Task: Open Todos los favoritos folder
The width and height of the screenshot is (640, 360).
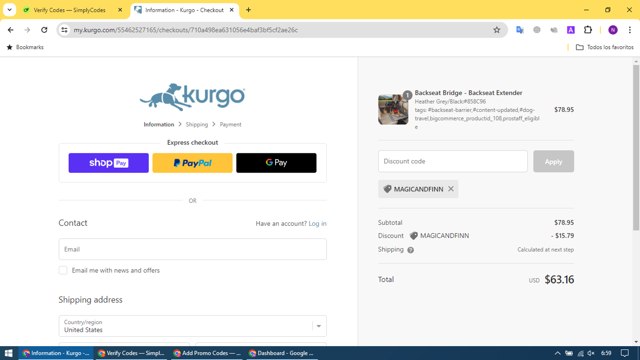Action: pos(605,47)
